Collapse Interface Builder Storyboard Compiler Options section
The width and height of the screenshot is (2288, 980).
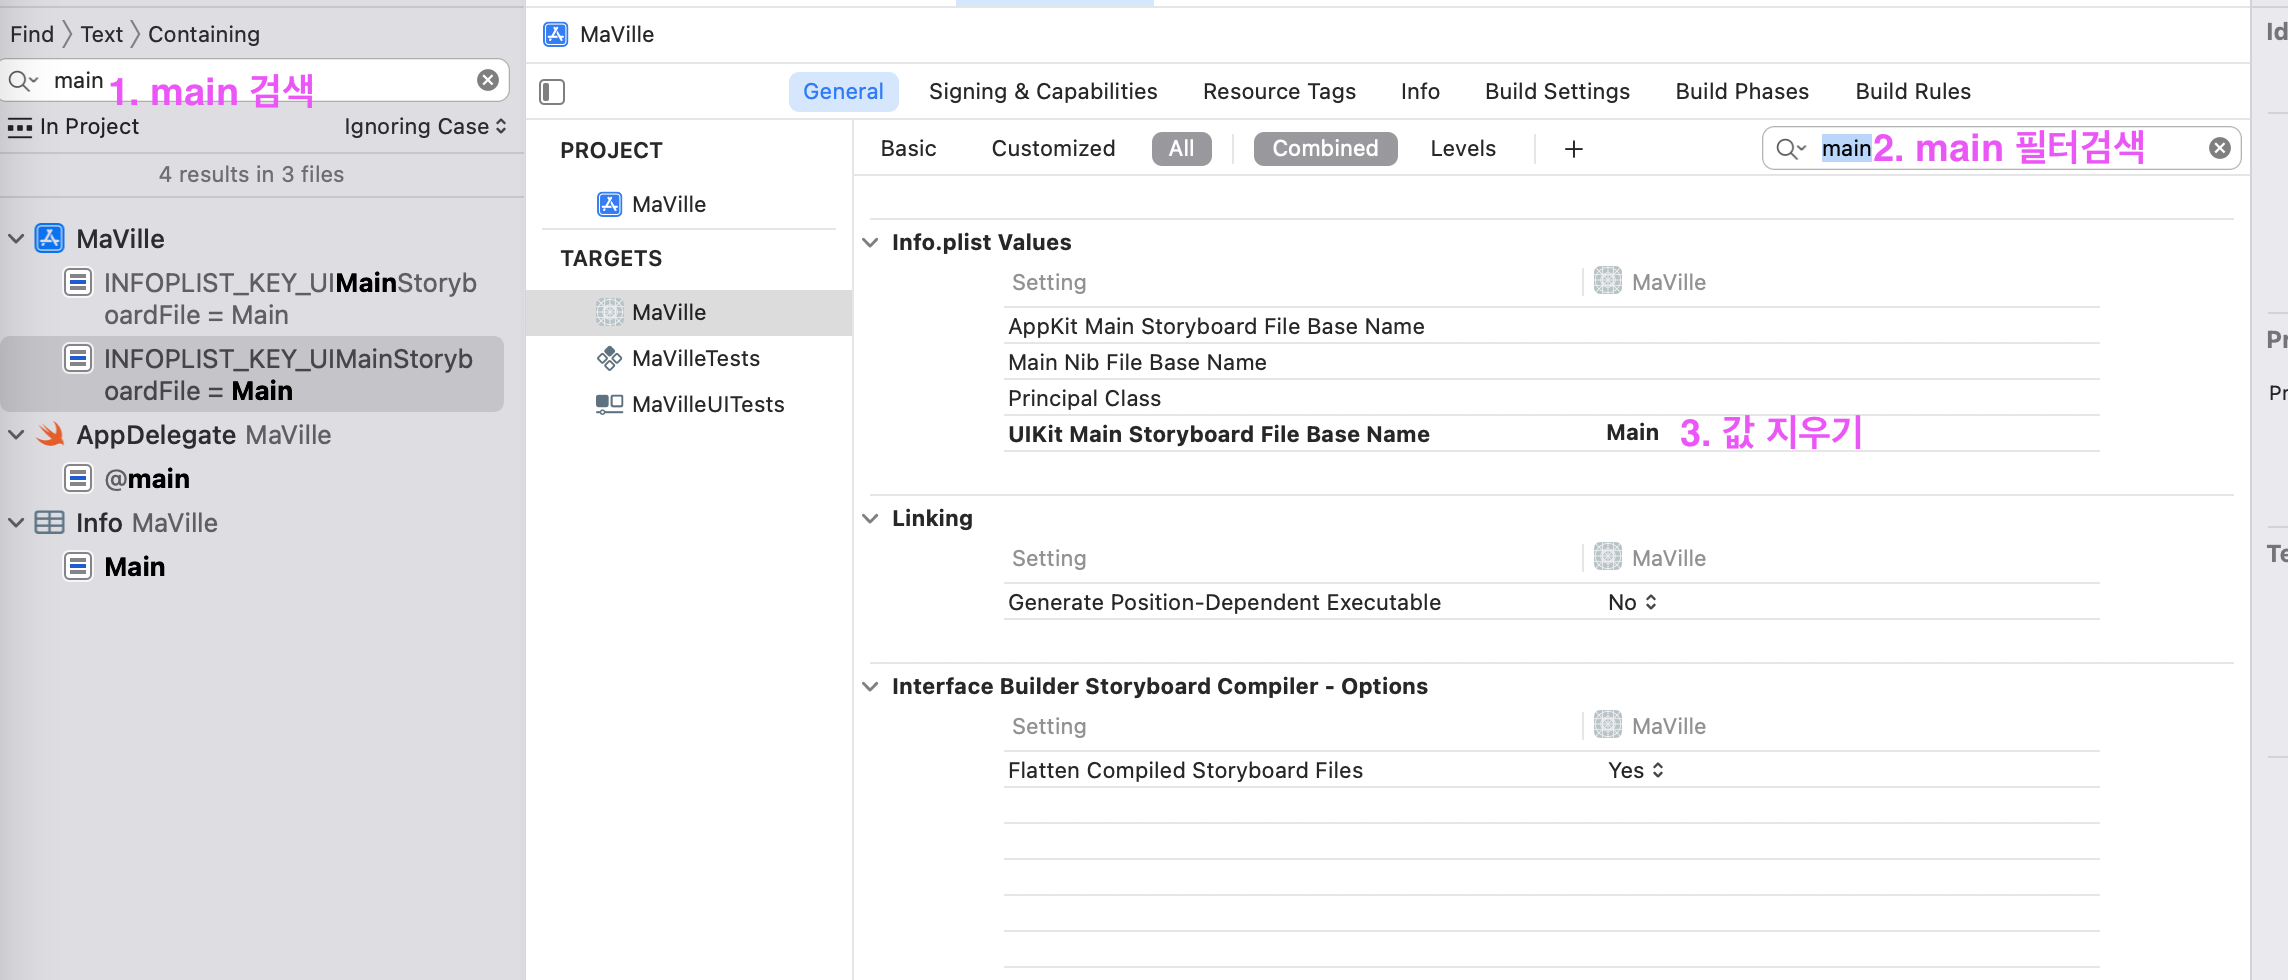click(x=871, y=686)
